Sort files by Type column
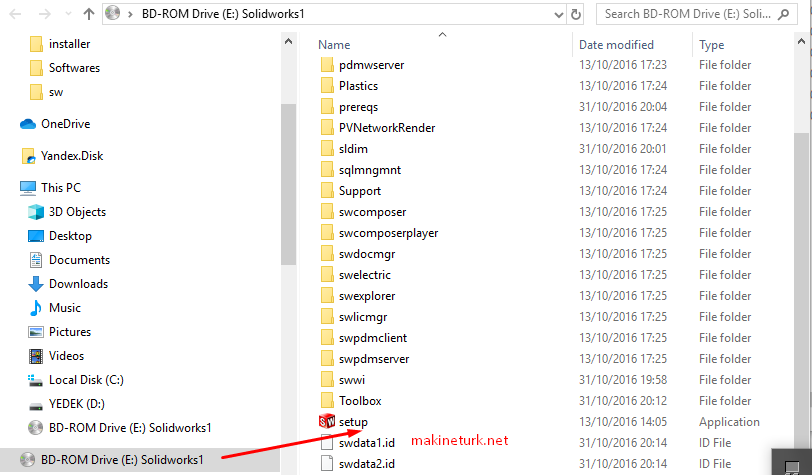 712,45
